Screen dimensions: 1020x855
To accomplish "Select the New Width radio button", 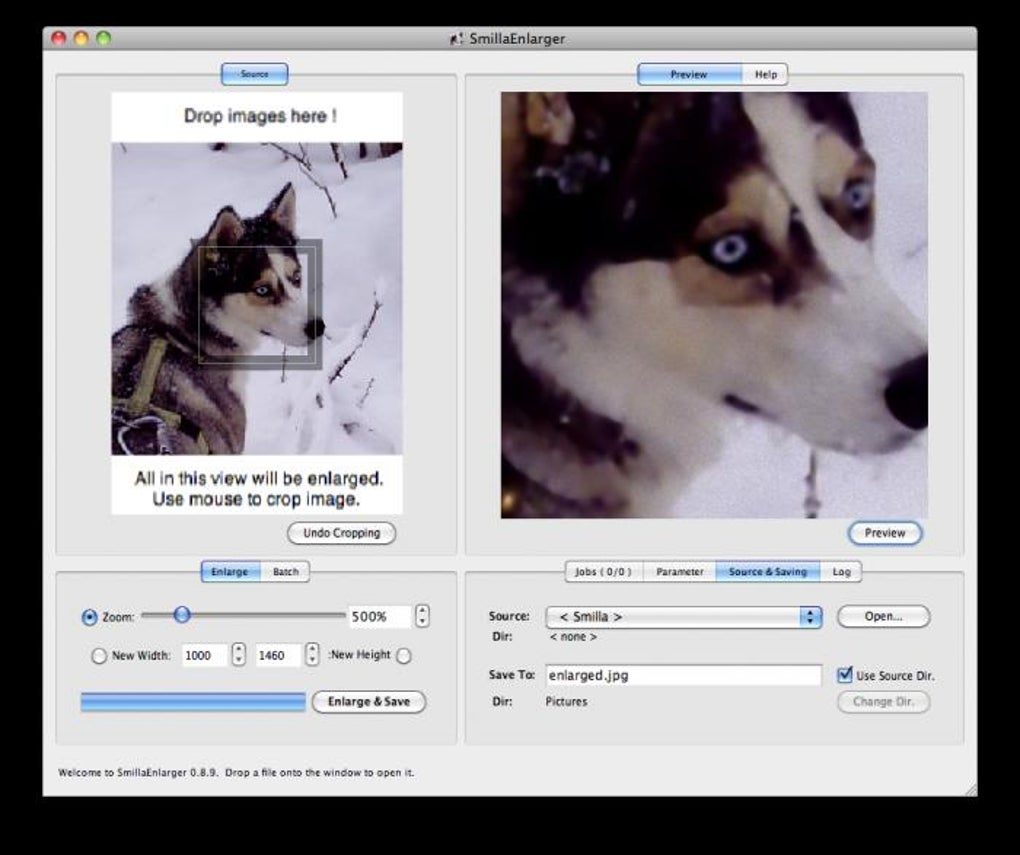I will (x=98, y=656).
